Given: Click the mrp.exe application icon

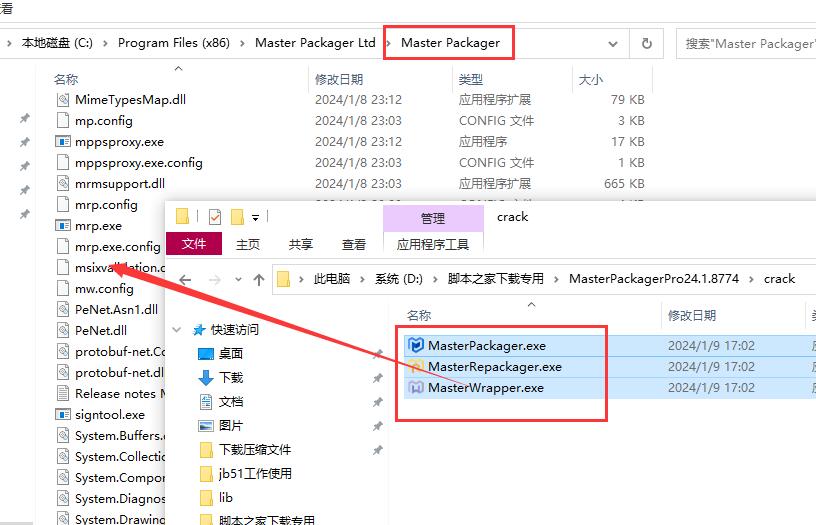Looking at the screenshot, I should click(x=63, y=226).
